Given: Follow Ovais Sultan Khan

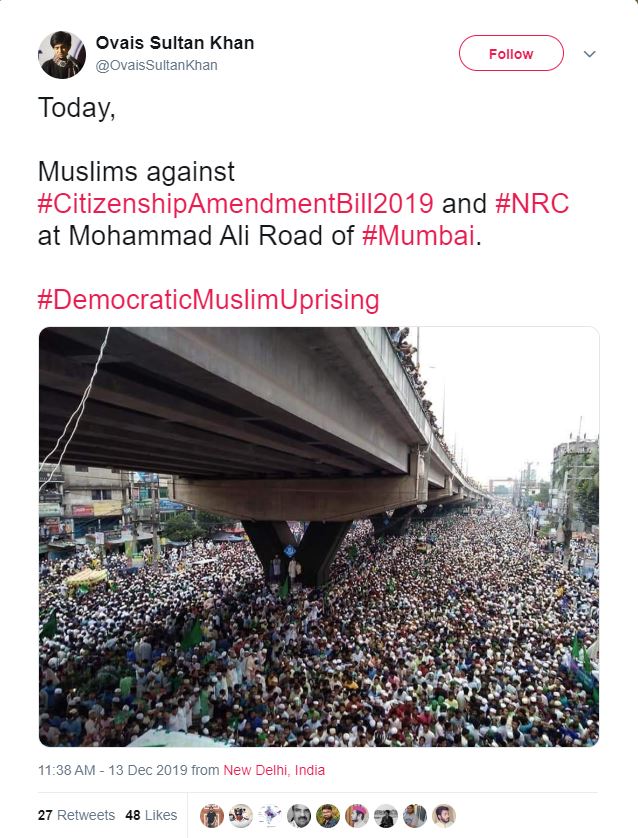Looking at the screenshot, I should tap(510, 54).
